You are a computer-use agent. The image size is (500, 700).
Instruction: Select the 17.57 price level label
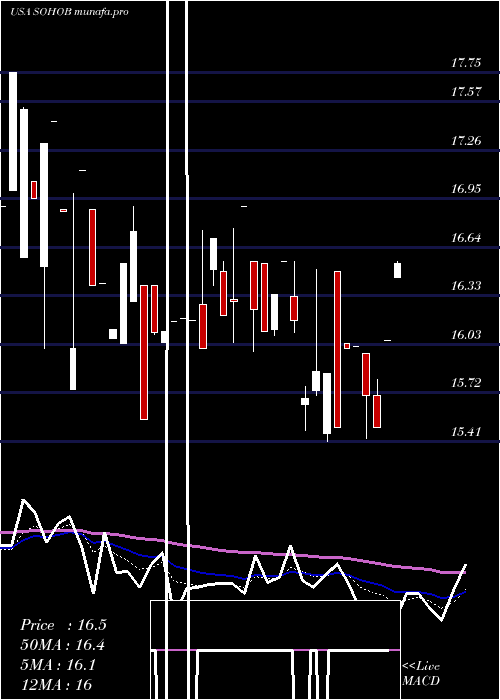pyautogui.click(x=466, y=92)
